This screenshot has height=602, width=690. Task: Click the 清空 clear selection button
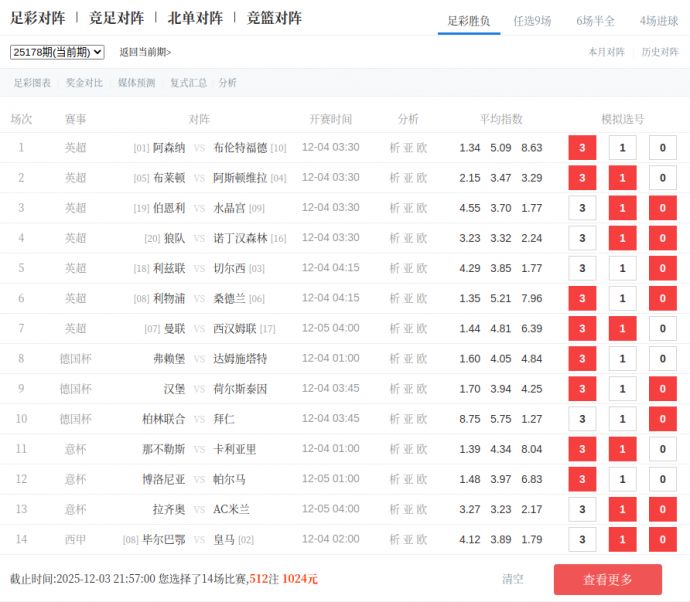513,579
